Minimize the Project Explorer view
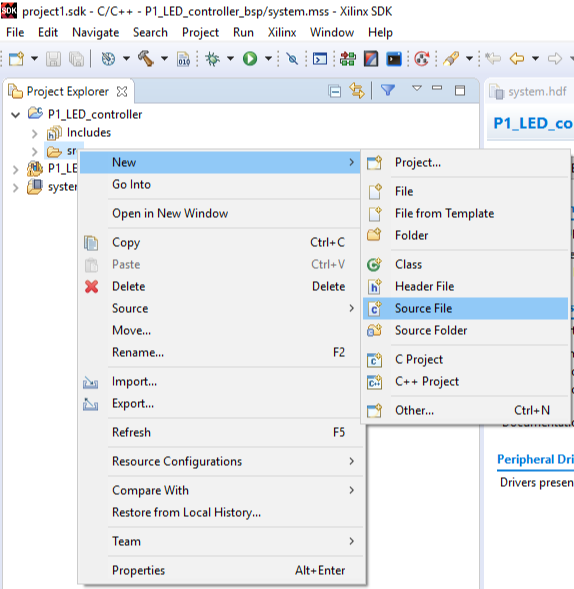This screenshot has width=574, height=589. [437, 88]
